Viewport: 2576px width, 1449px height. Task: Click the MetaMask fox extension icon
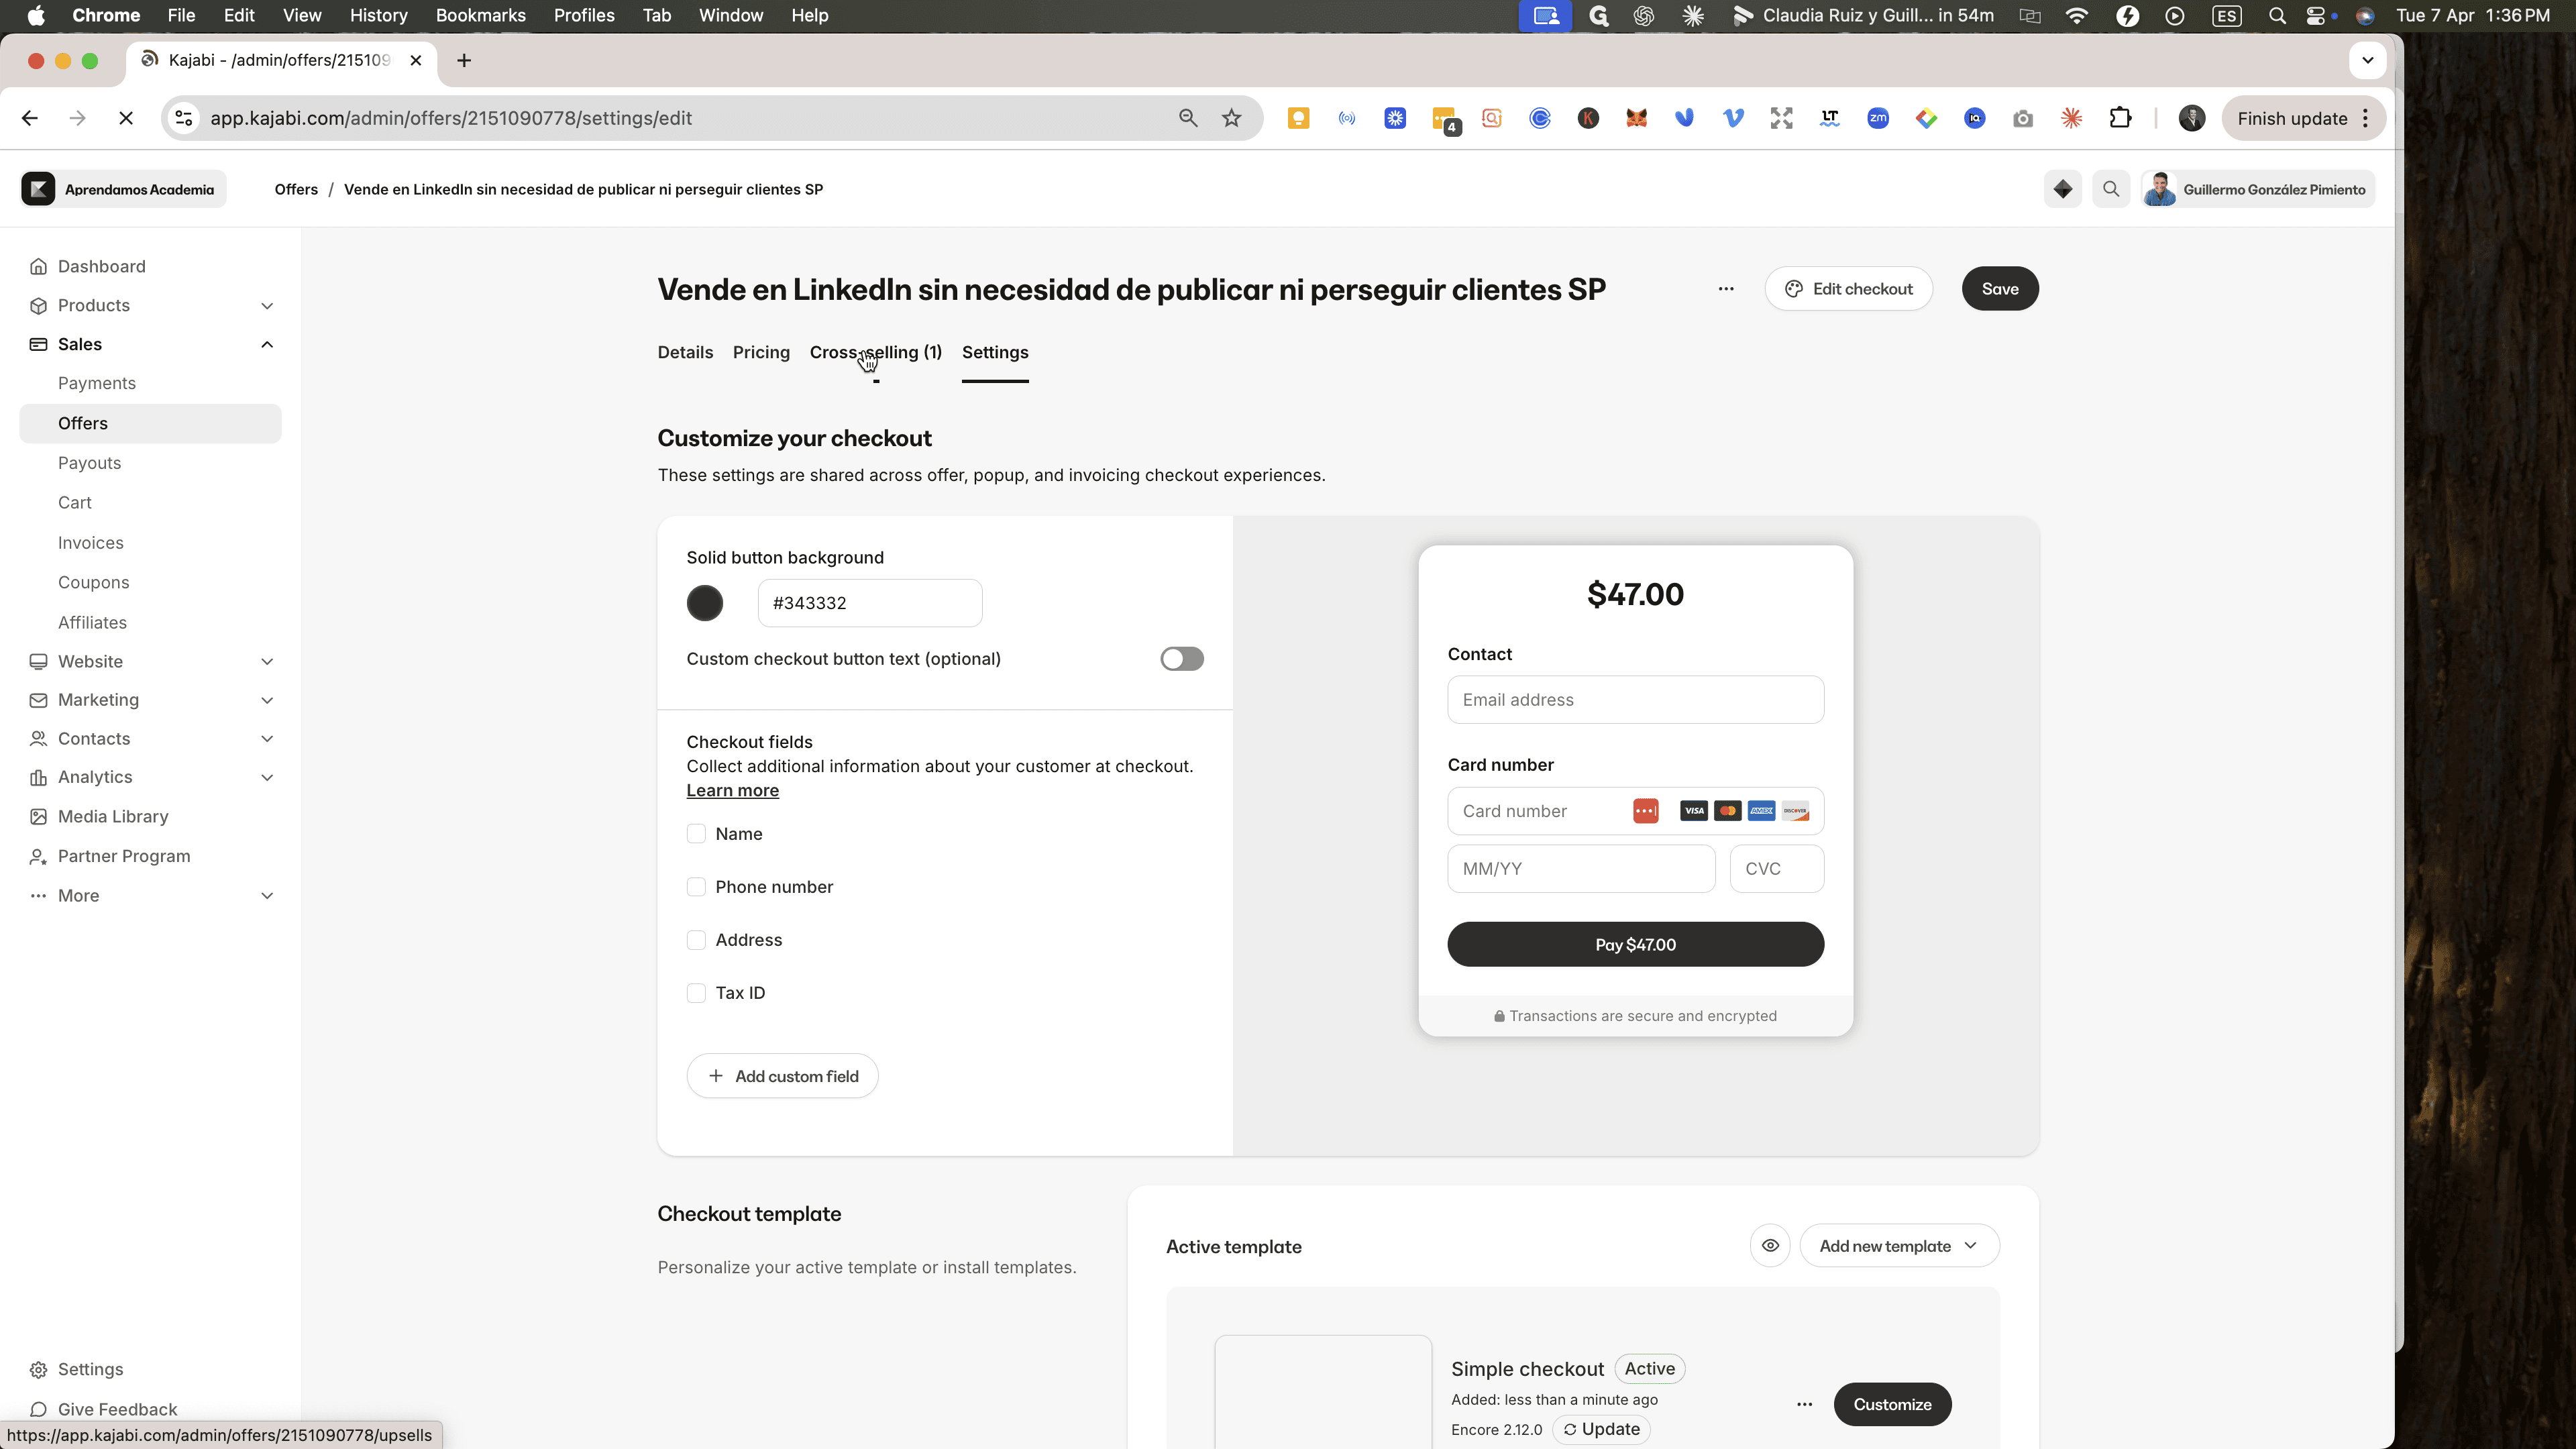1636,118
